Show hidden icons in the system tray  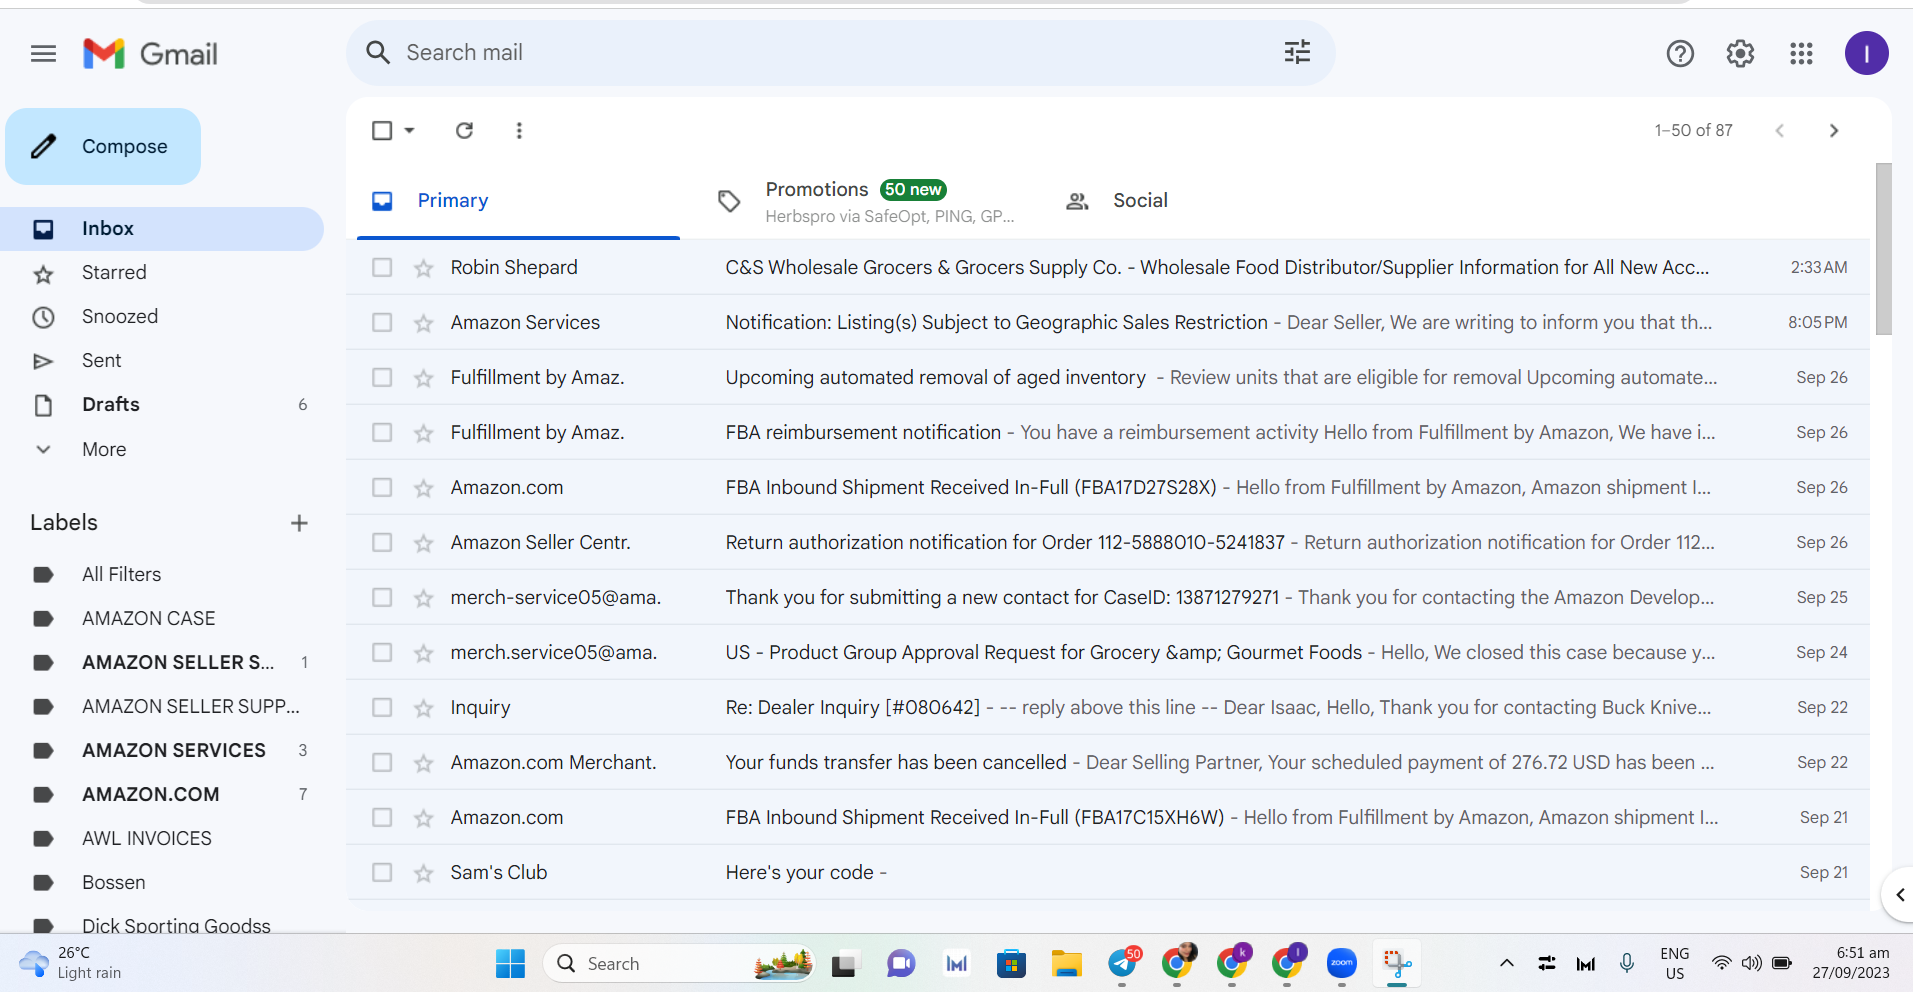pos(1506,964)
